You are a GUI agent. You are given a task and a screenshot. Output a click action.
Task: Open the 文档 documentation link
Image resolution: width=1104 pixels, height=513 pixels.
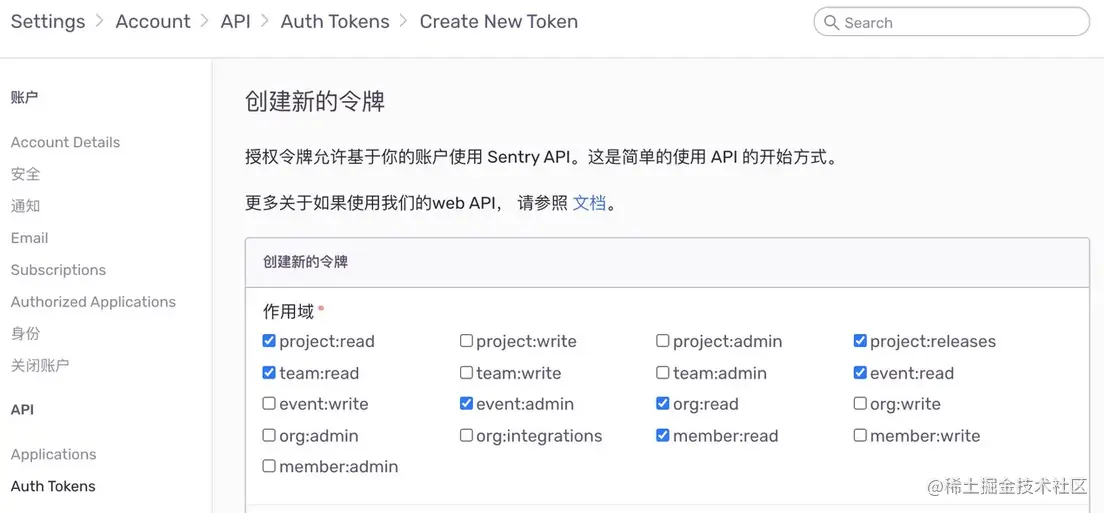click(x=589, y=203)
